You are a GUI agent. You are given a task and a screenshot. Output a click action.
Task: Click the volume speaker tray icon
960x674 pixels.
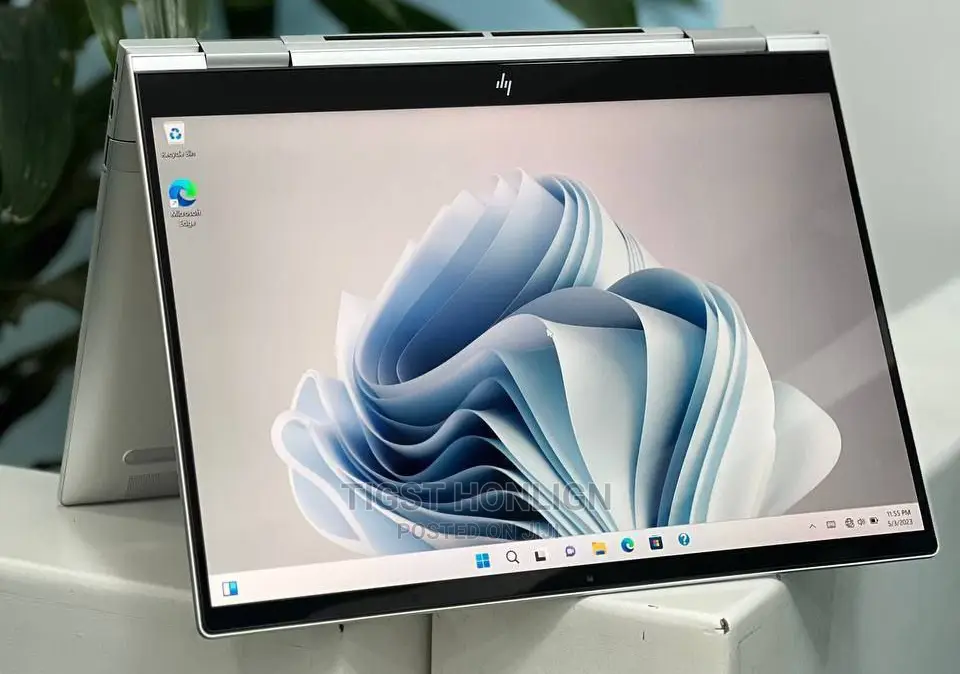point(861,521)
